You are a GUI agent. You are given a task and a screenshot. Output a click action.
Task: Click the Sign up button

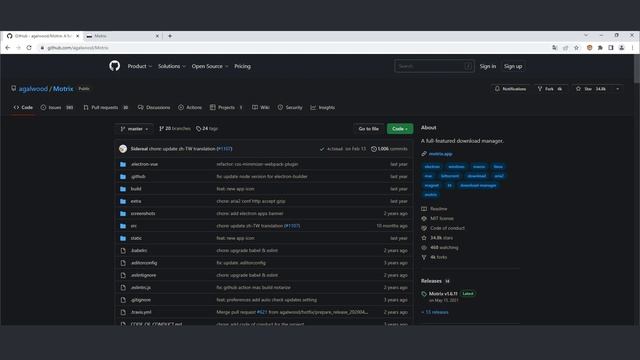[513, 66]
